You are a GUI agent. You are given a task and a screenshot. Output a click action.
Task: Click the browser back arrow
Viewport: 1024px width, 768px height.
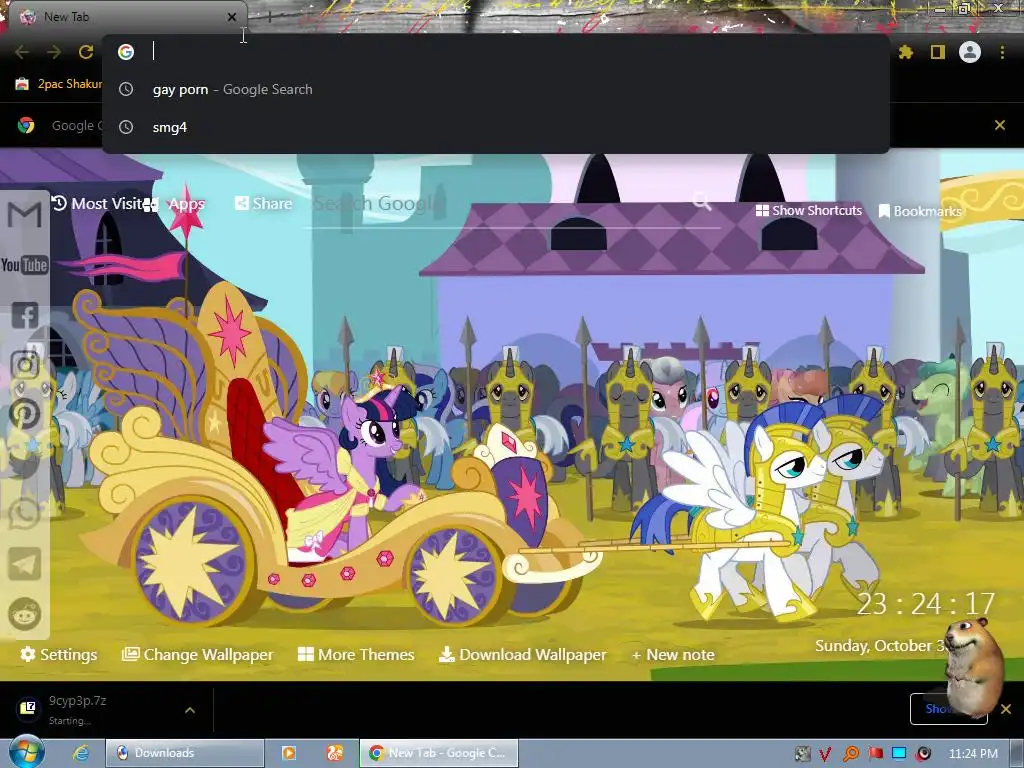[22, 52]
